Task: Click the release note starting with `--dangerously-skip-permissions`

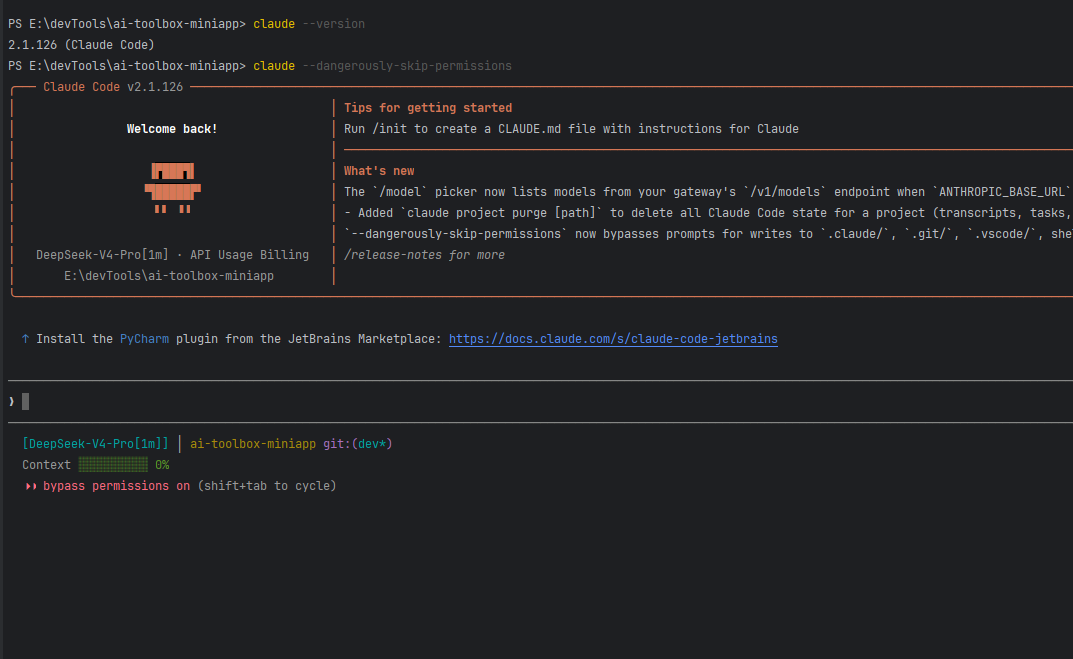Action: pyautogui.click(x=708, y=234)
